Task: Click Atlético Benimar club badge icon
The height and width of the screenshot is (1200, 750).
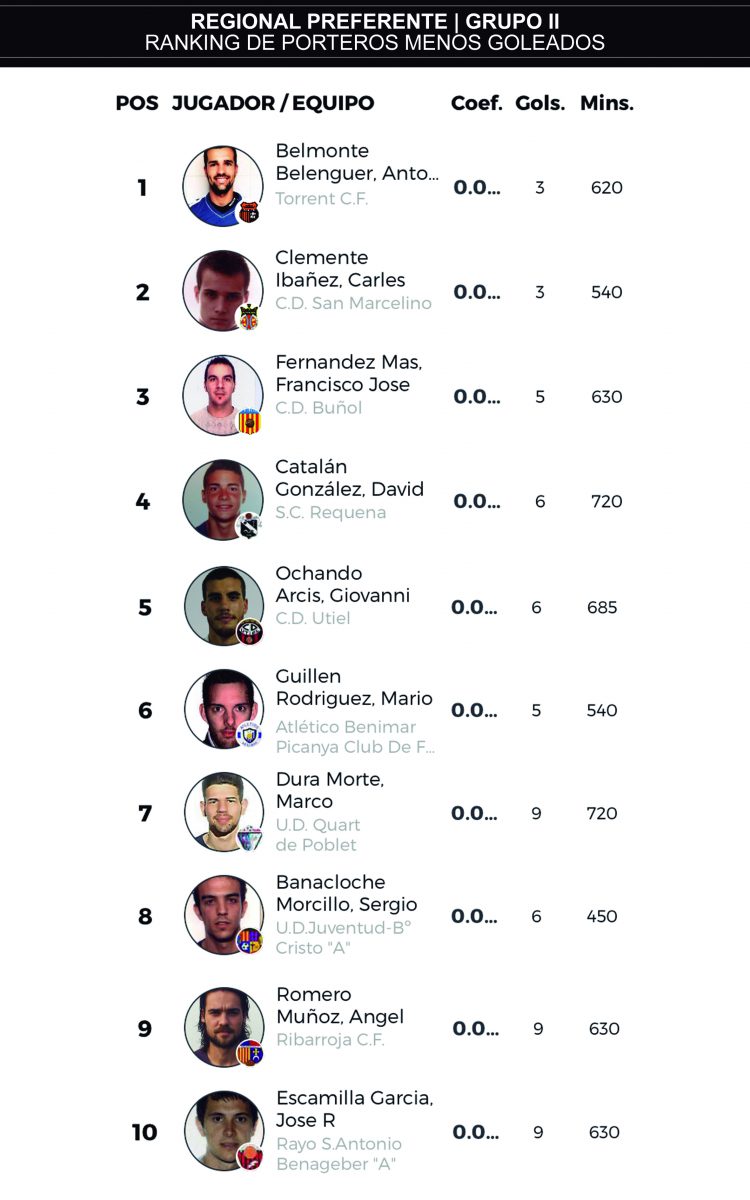Action: point(249,735)
